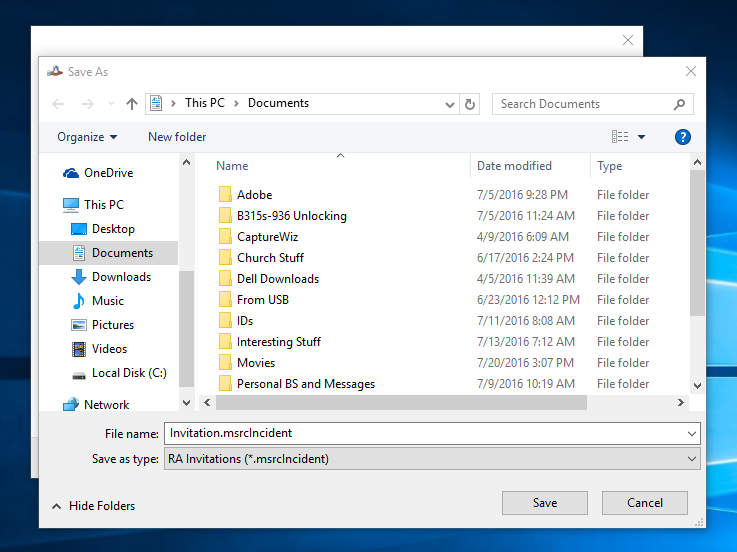Screen dimensions: 737x552
Task: Go up one folder level
Action: tap(132, 103)
